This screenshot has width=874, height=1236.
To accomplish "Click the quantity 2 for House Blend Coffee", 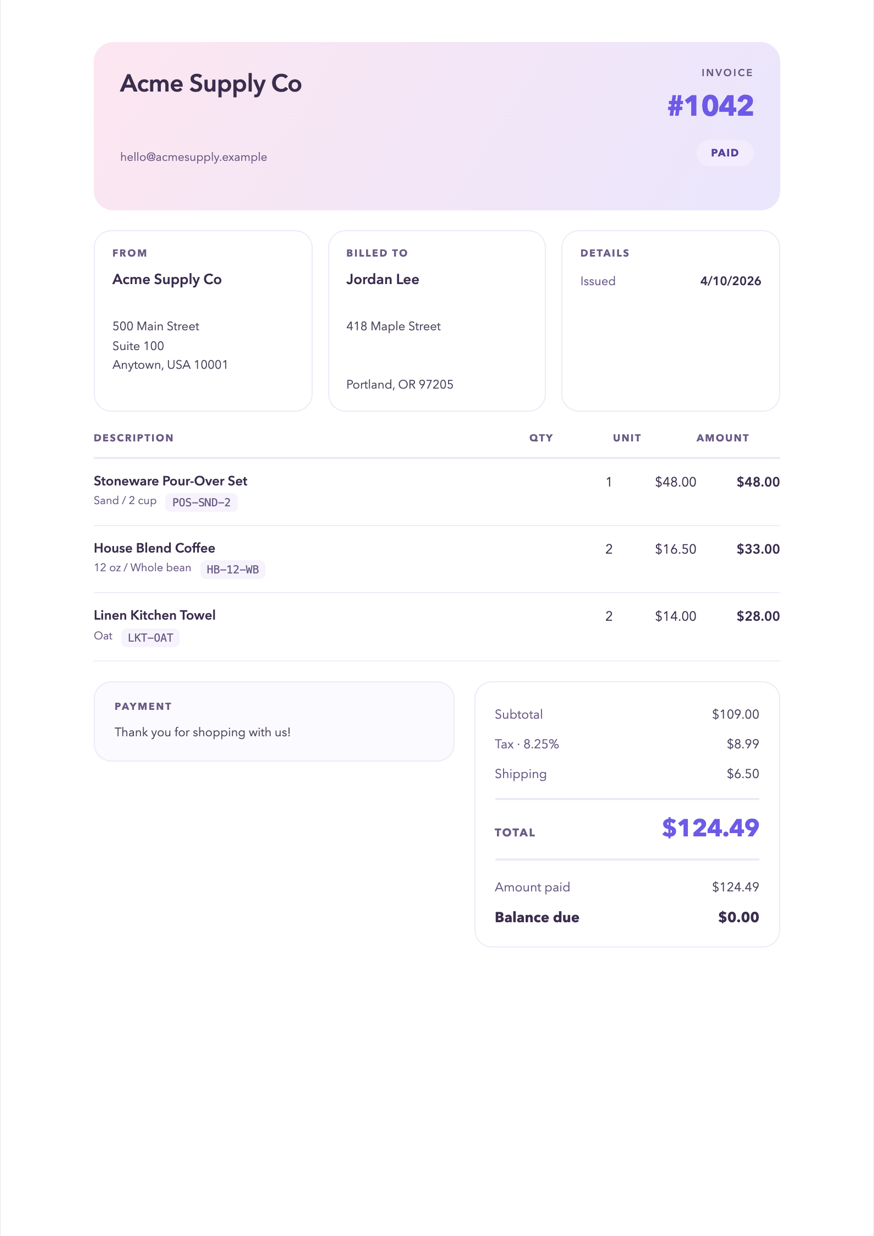I will pyautogui.click(x=609, y=549).
